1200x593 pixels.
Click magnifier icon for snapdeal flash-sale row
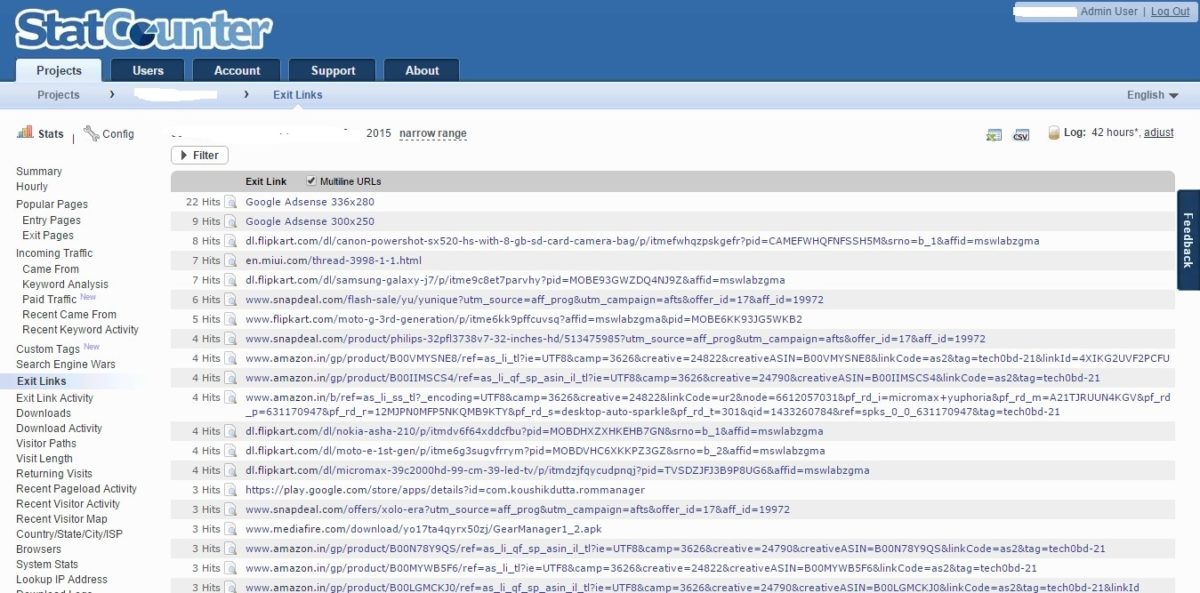[230, 300]
